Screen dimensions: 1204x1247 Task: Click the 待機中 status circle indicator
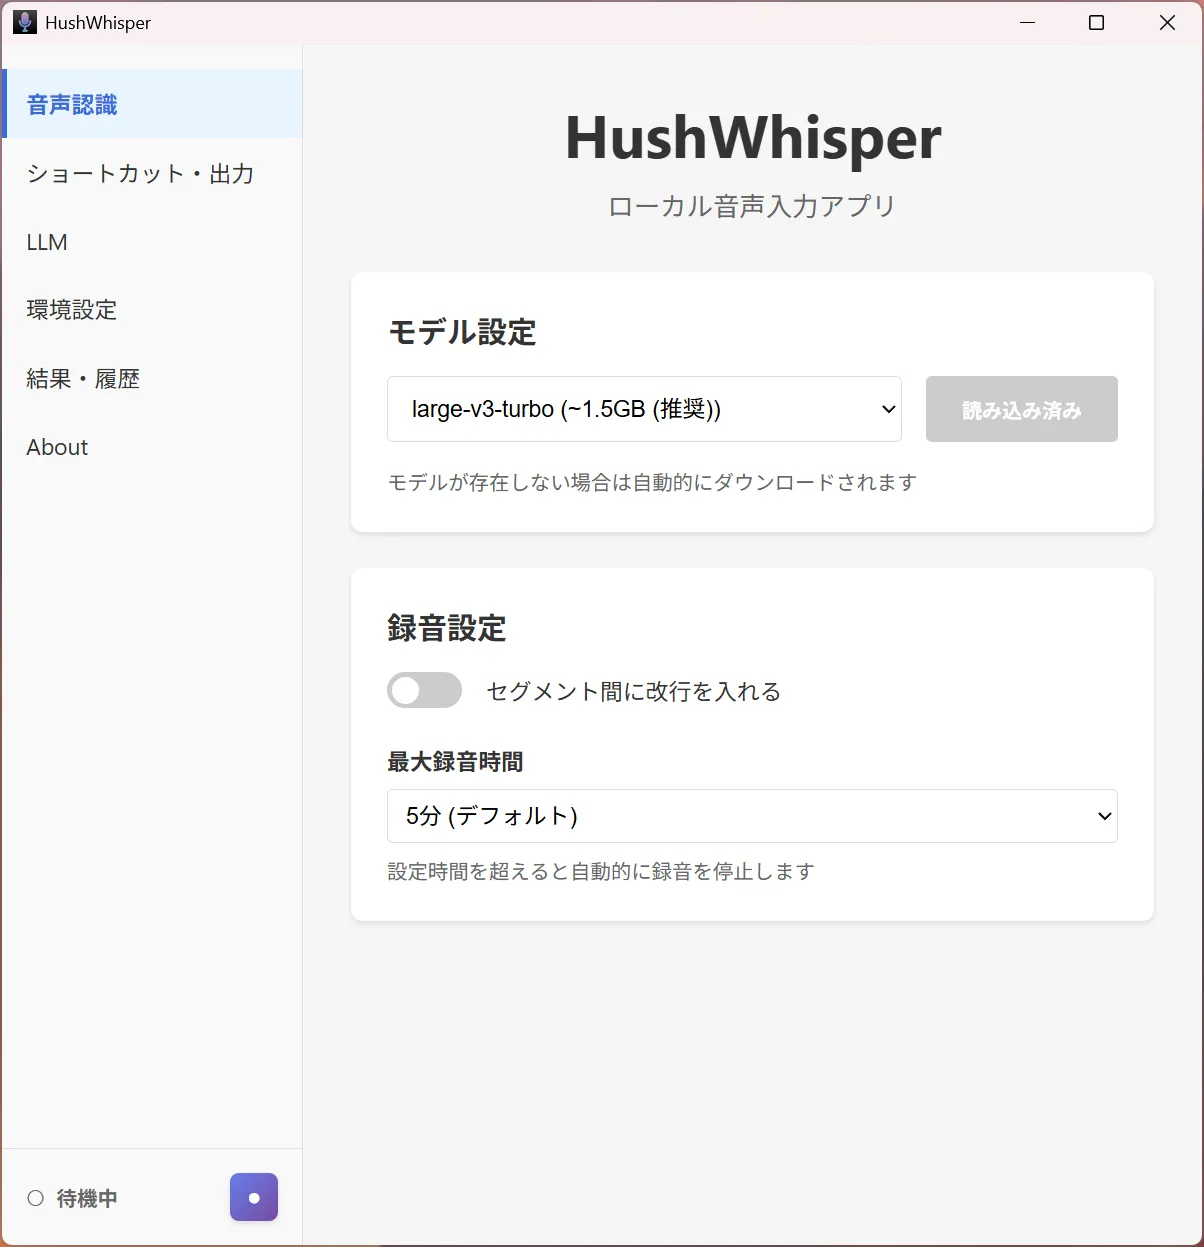pos(36,1198)
